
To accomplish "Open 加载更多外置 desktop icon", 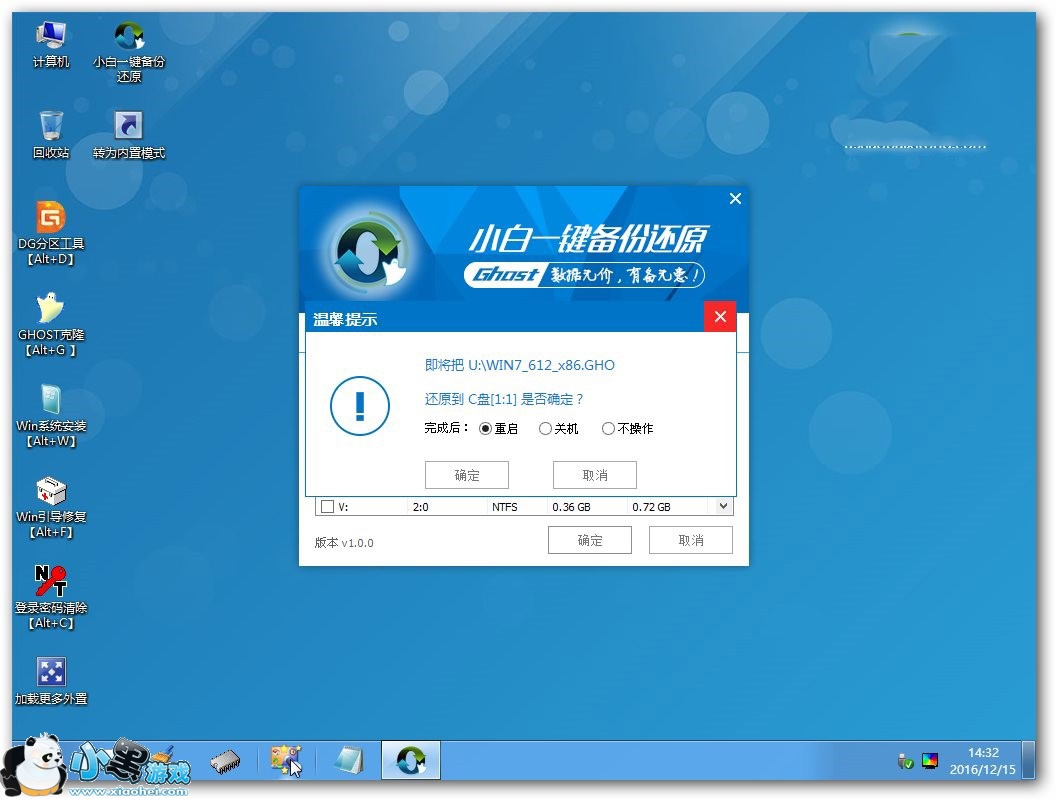I will 51,681.
